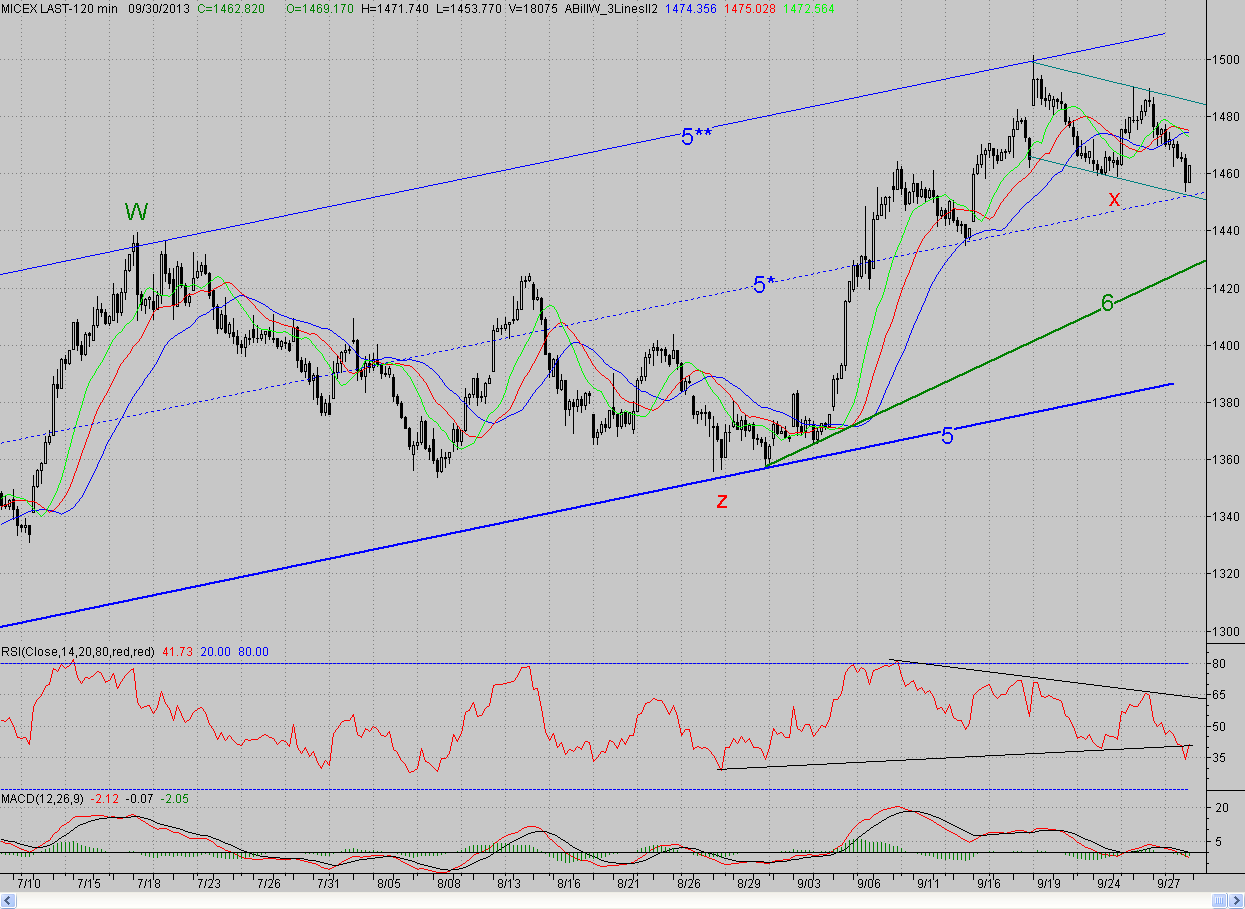Click the low value L=1453.770
This screenshot has height=909, width=1245.
(x=469, y=9)
